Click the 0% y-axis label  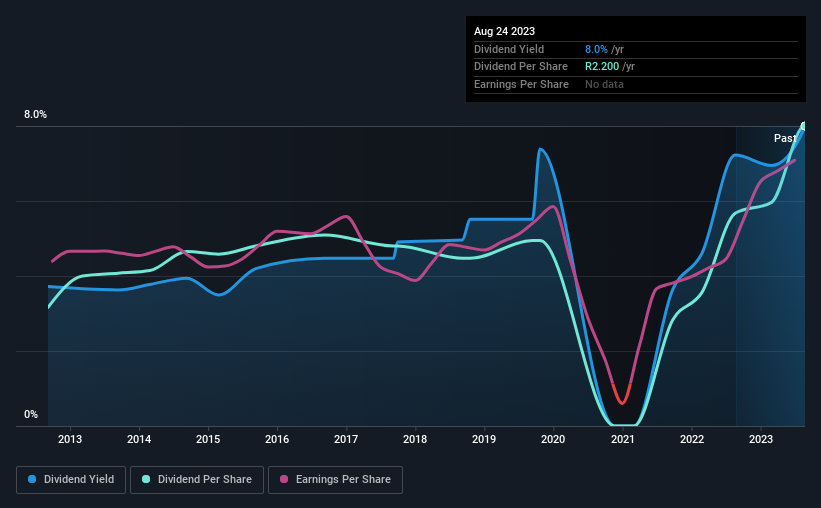(31, 415)
